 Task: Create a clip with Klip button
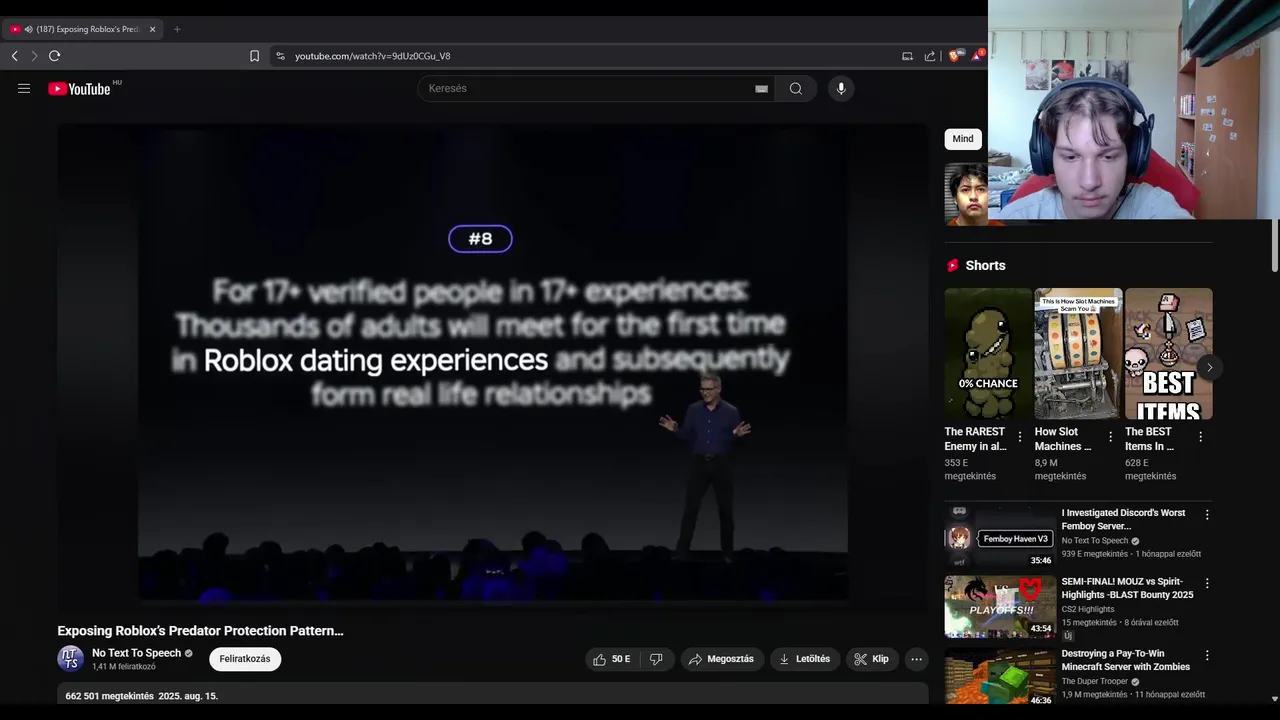tap(871, 659)
